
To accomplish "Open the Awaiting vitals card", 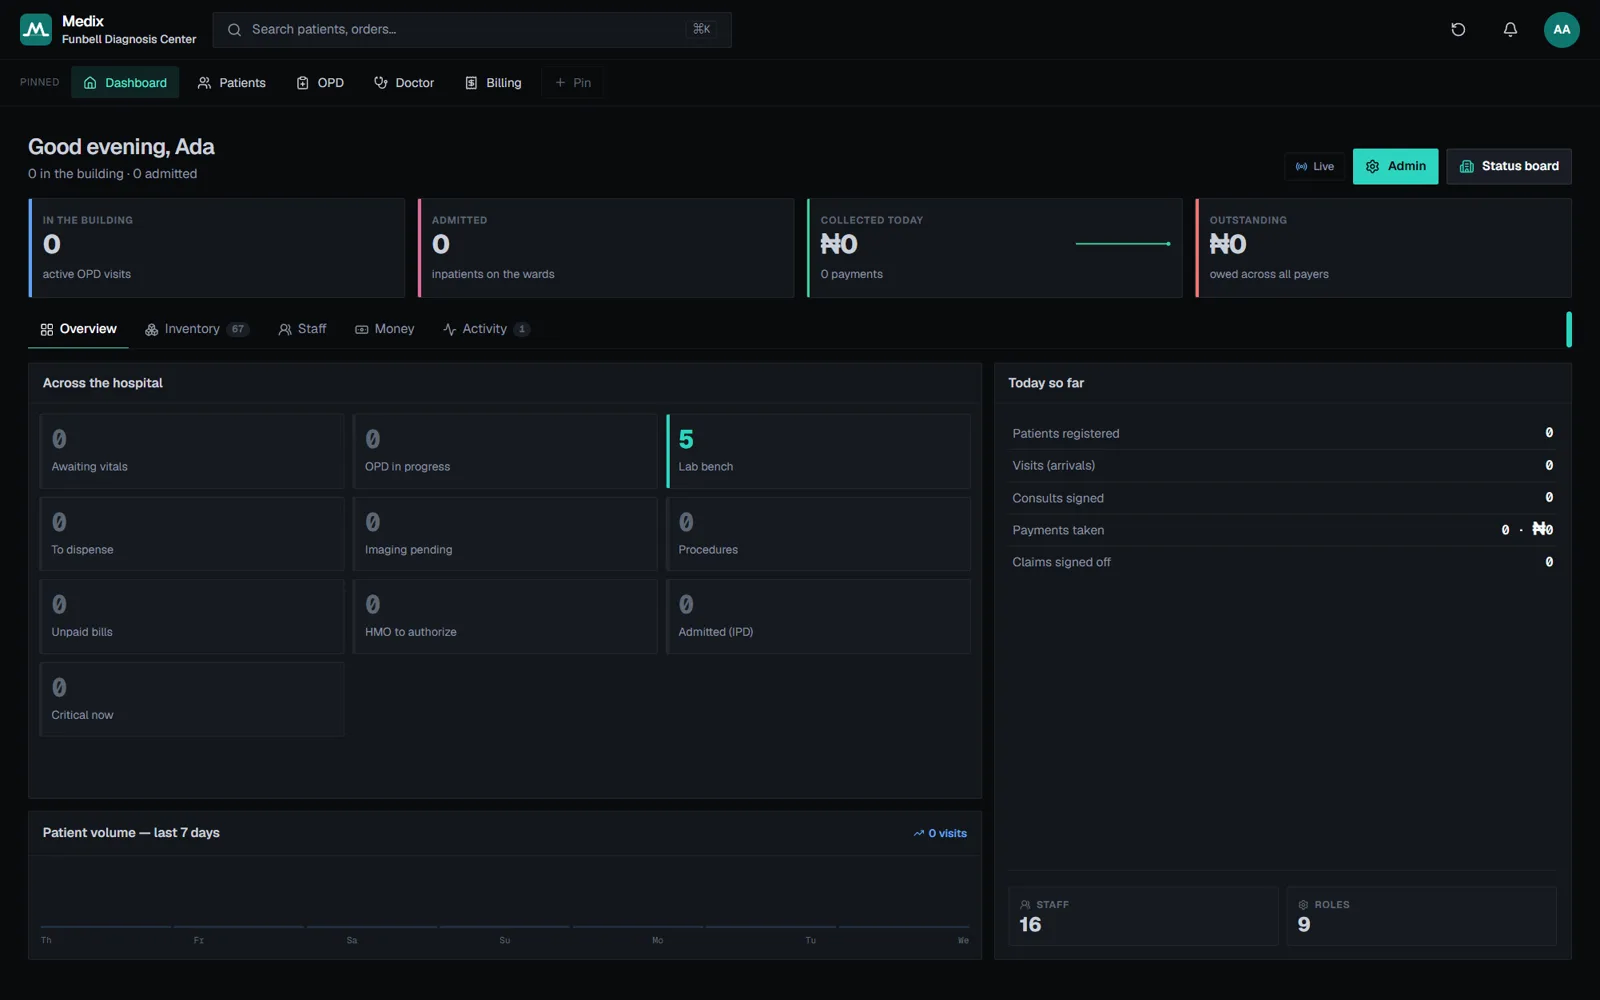I will click(x=192, y=451).
